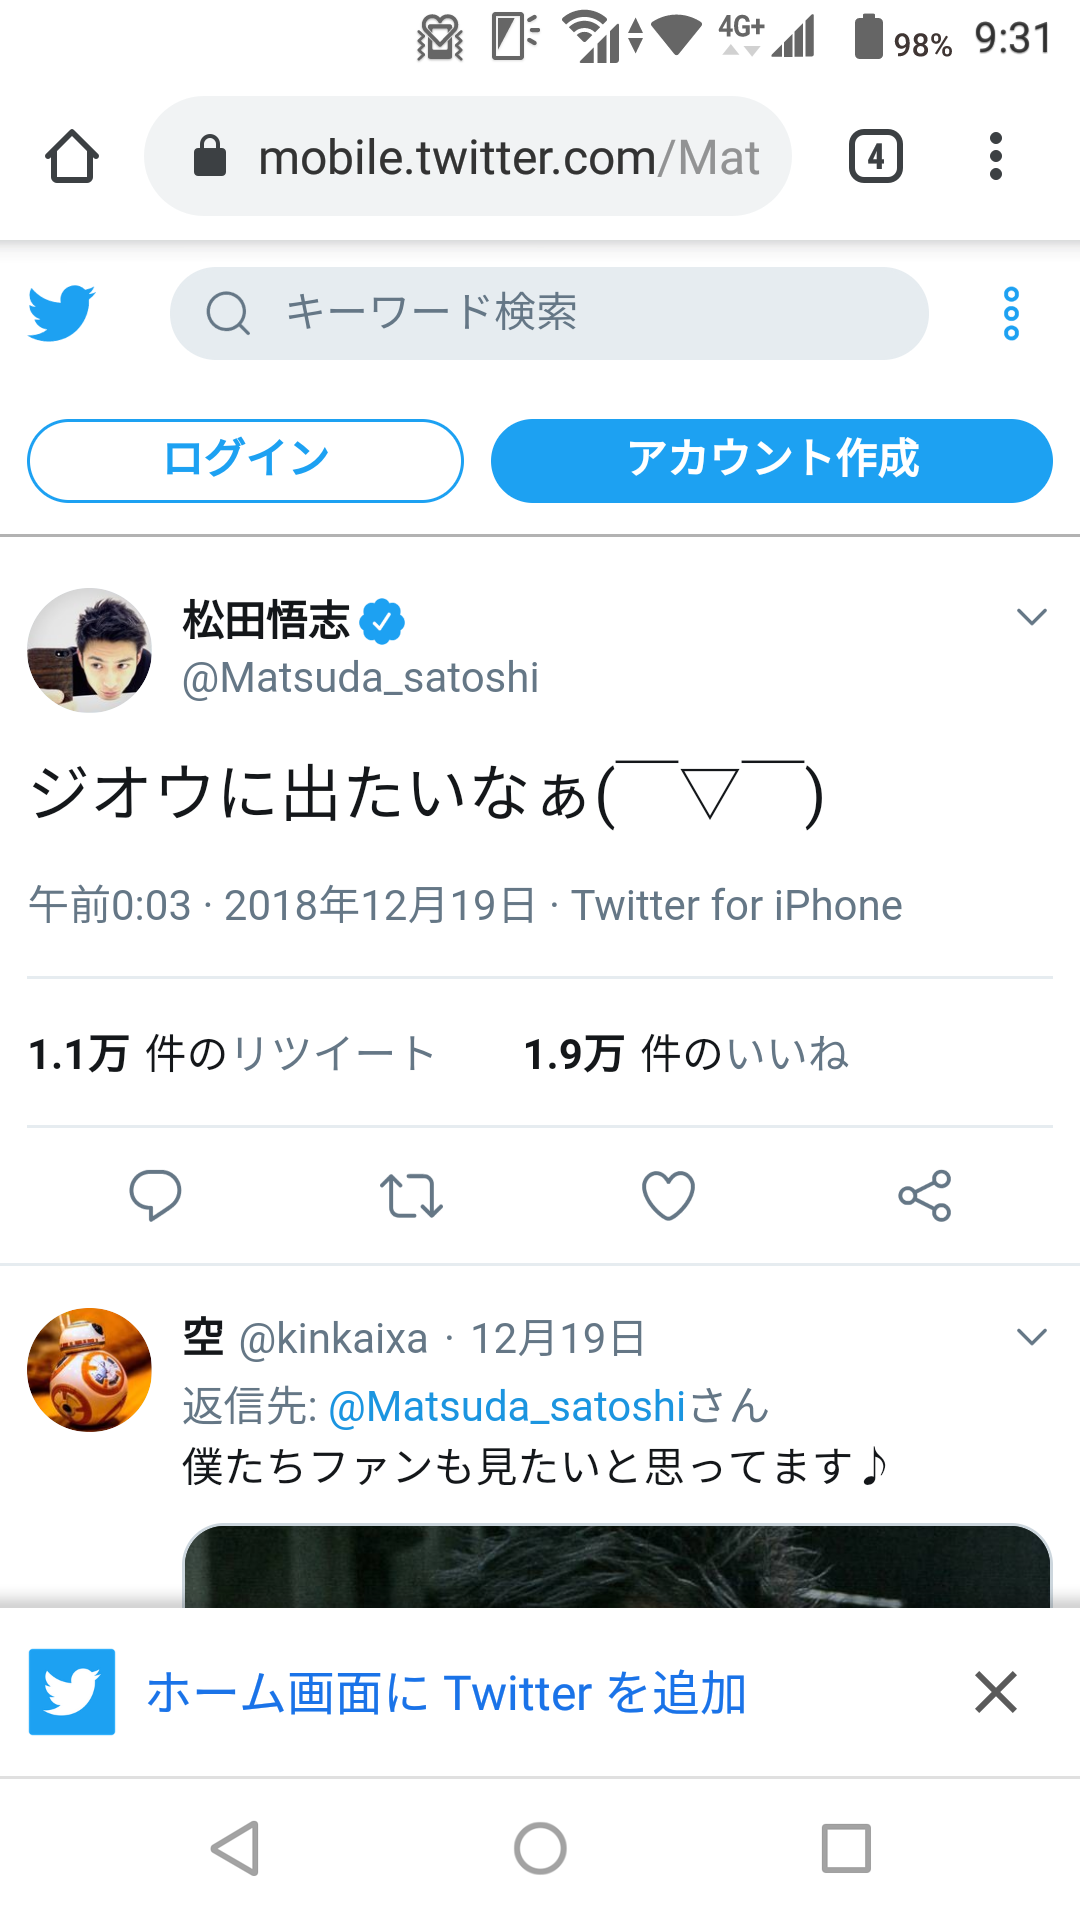Tap the Twitter bird logo
This screenshot has height=1920, width=1080.
pyautogui.click(x=62, y=313)
